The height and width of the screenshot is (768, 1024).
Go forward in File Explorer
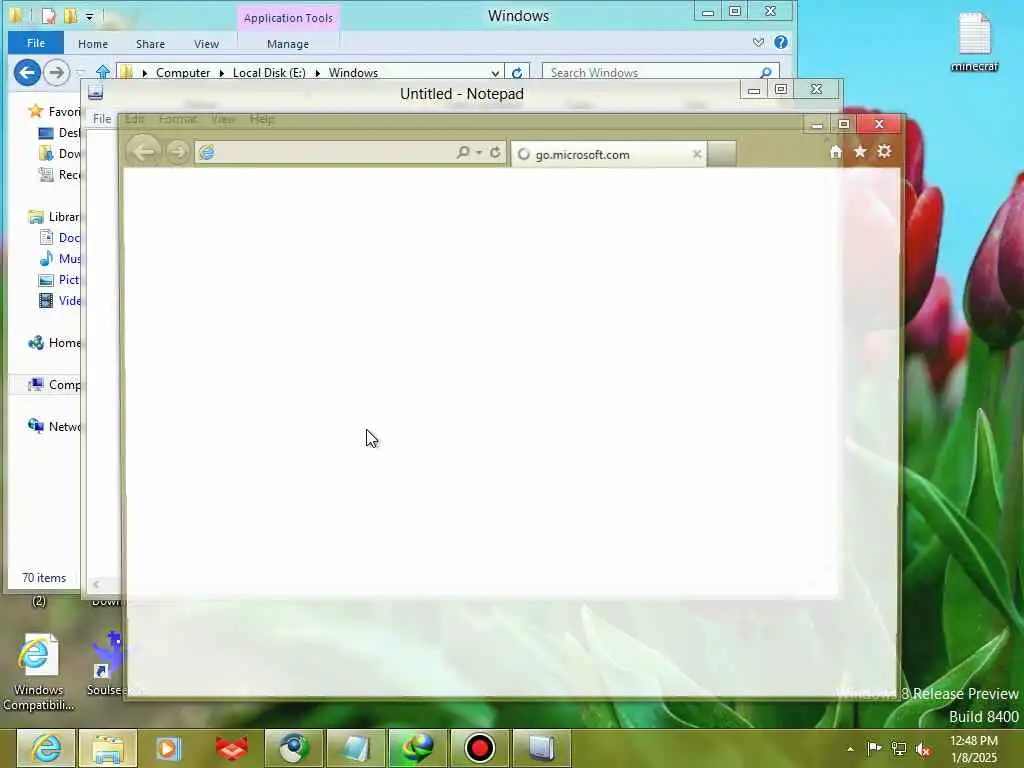point(56,72)
